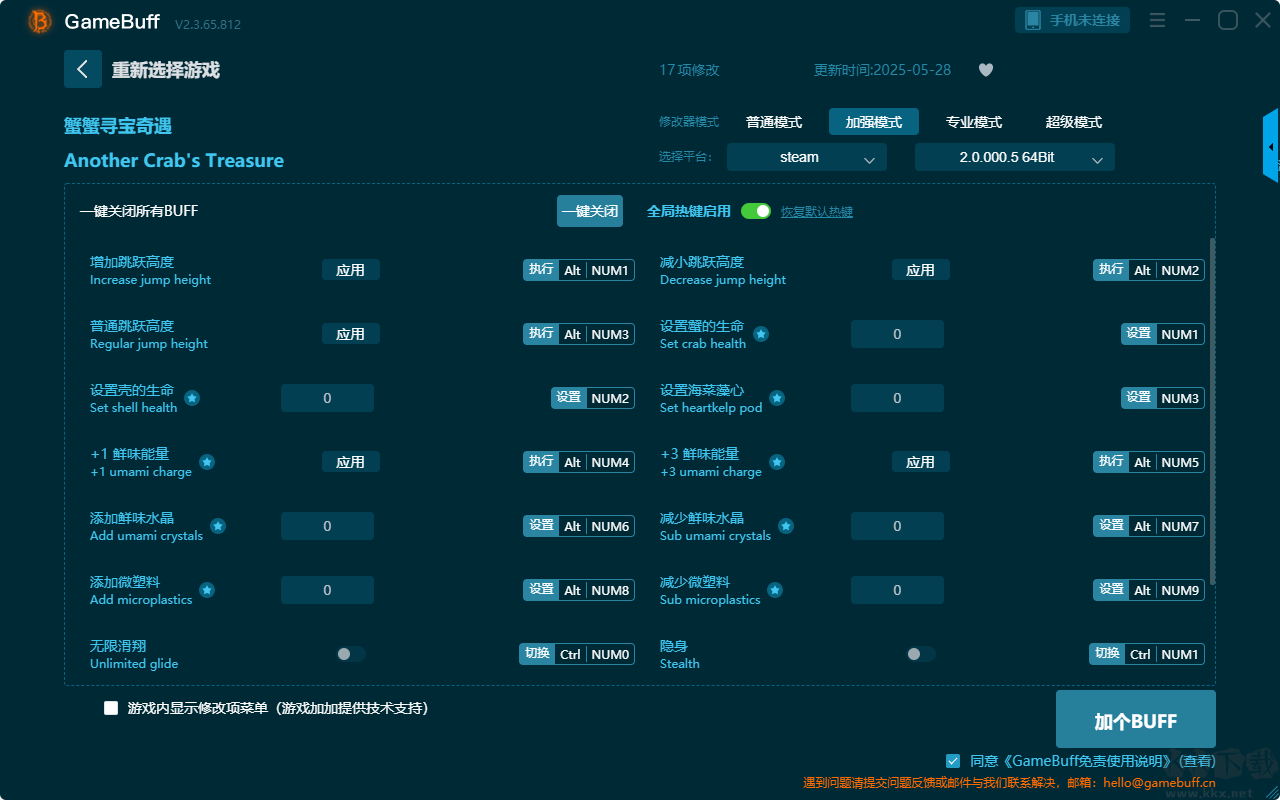The width and height of the screenshot is (1280, 800).
Task: Select 超级模式 mode tab
Action: 1074,122
